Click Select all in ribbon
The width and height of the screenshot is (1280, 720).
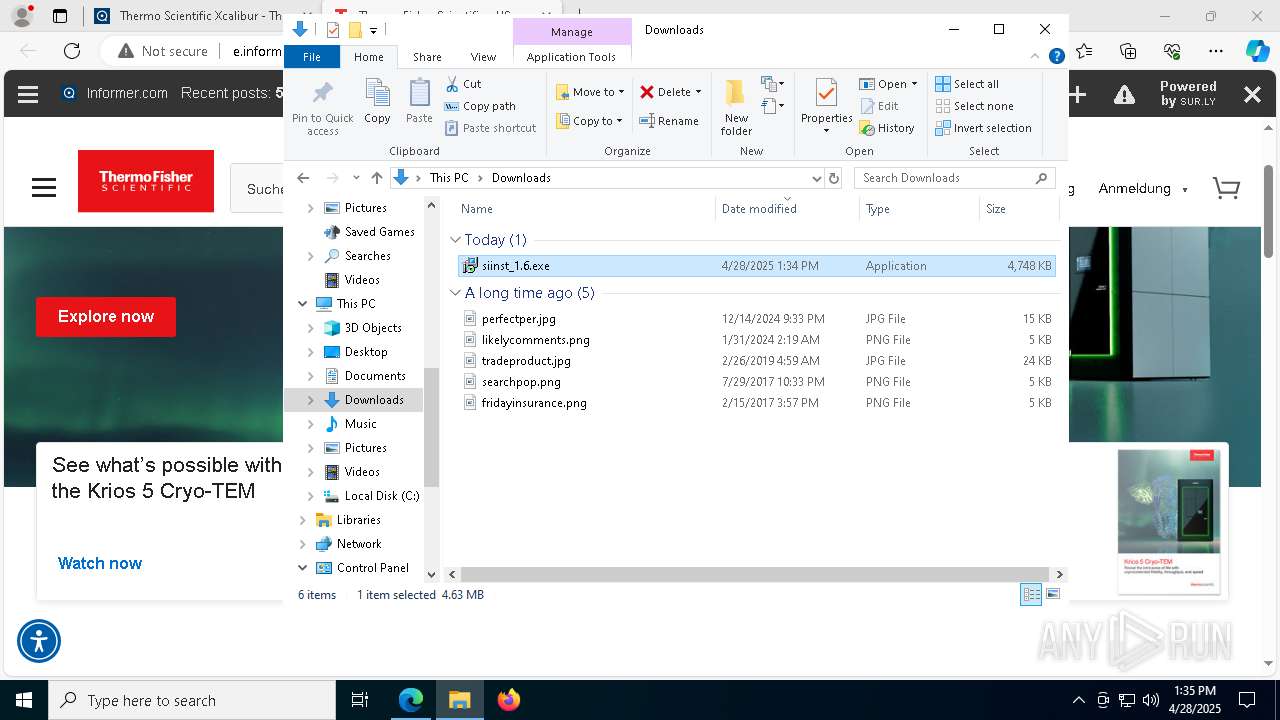pyautogui.click(x=967, y=84)
